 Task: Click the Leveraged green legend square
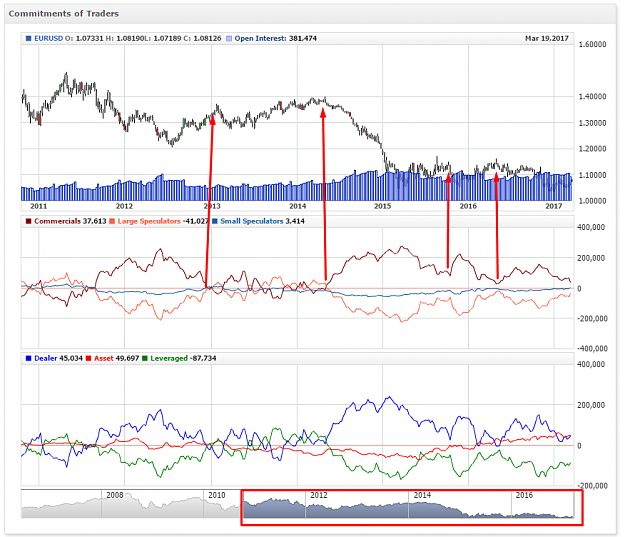145,358
